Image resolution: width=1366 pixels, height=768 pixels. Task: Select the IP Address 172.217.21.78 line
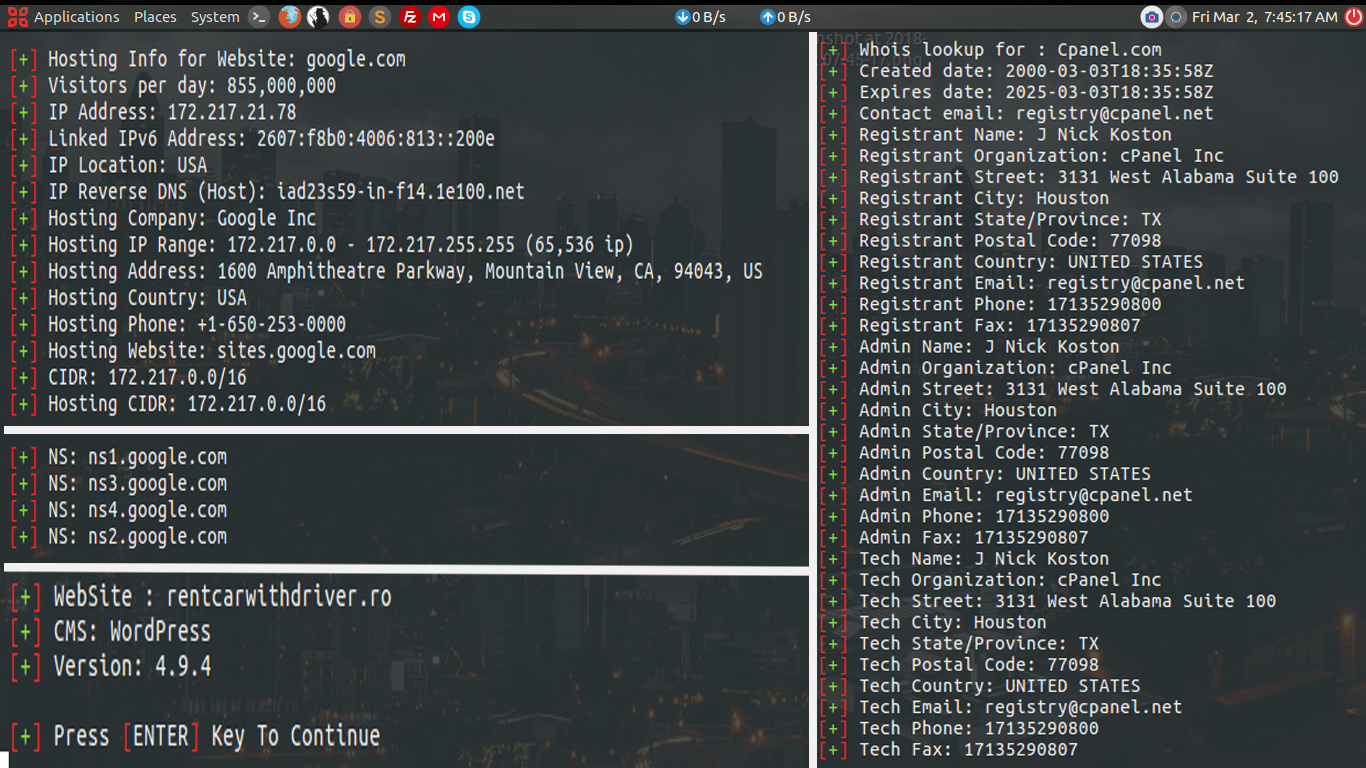click(153, 112)
